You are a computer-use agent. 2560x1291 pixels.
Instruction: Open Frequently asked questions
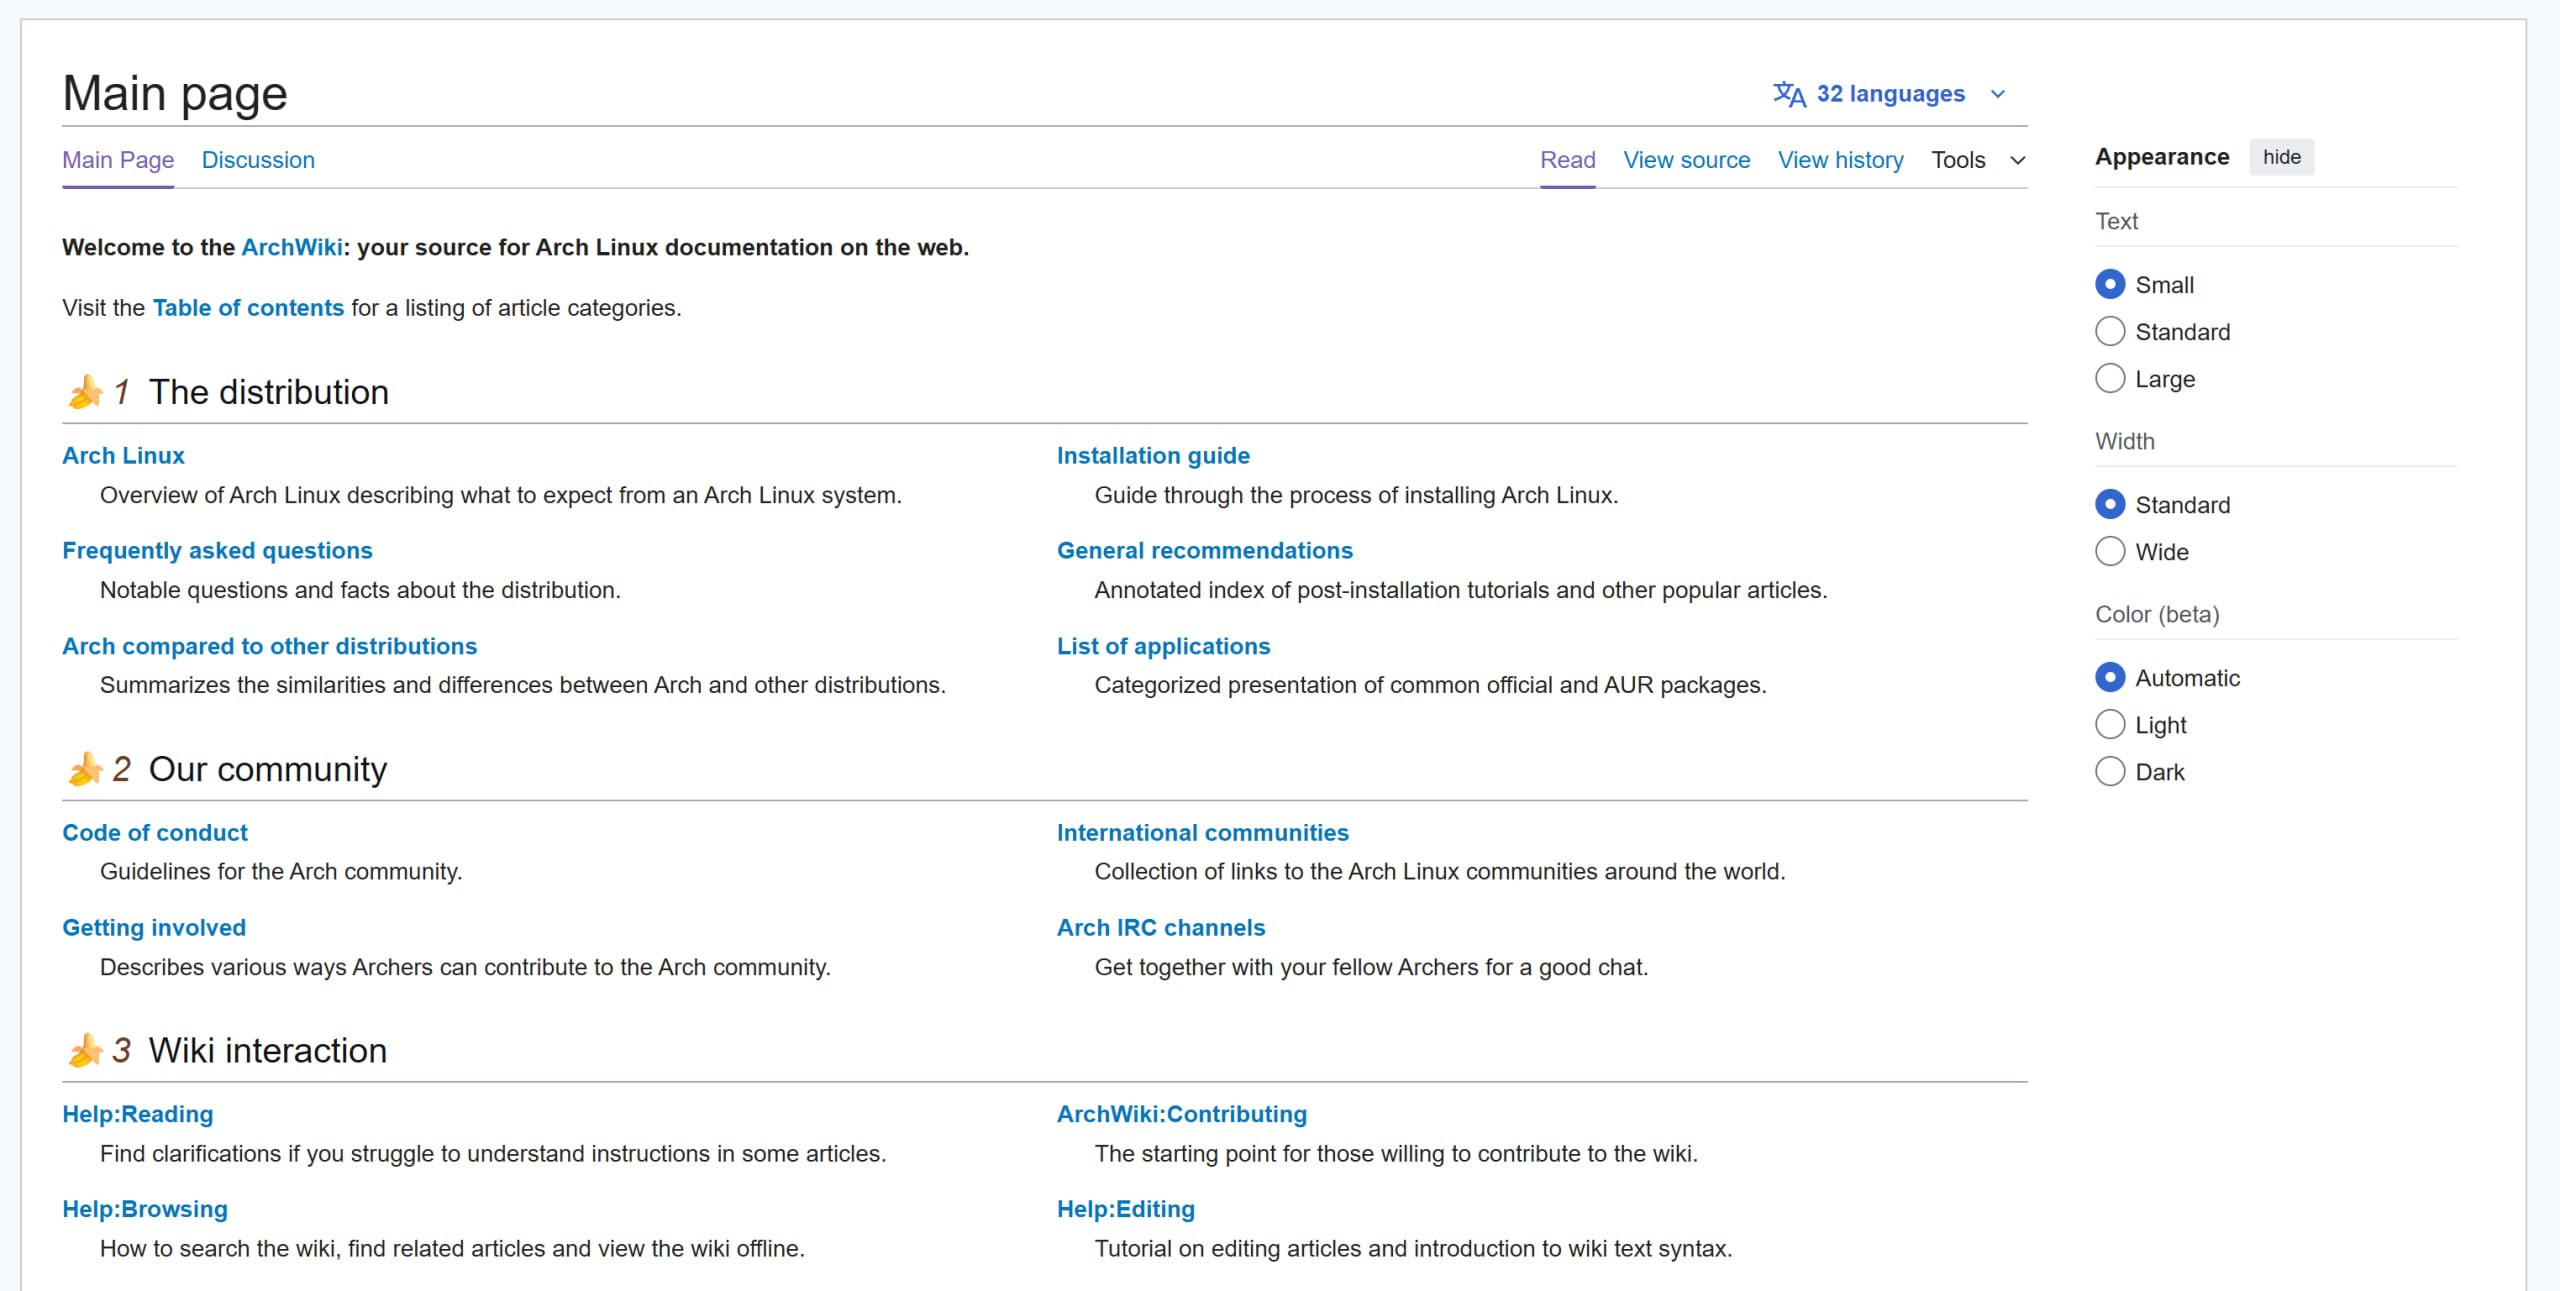tap(217, 550)
